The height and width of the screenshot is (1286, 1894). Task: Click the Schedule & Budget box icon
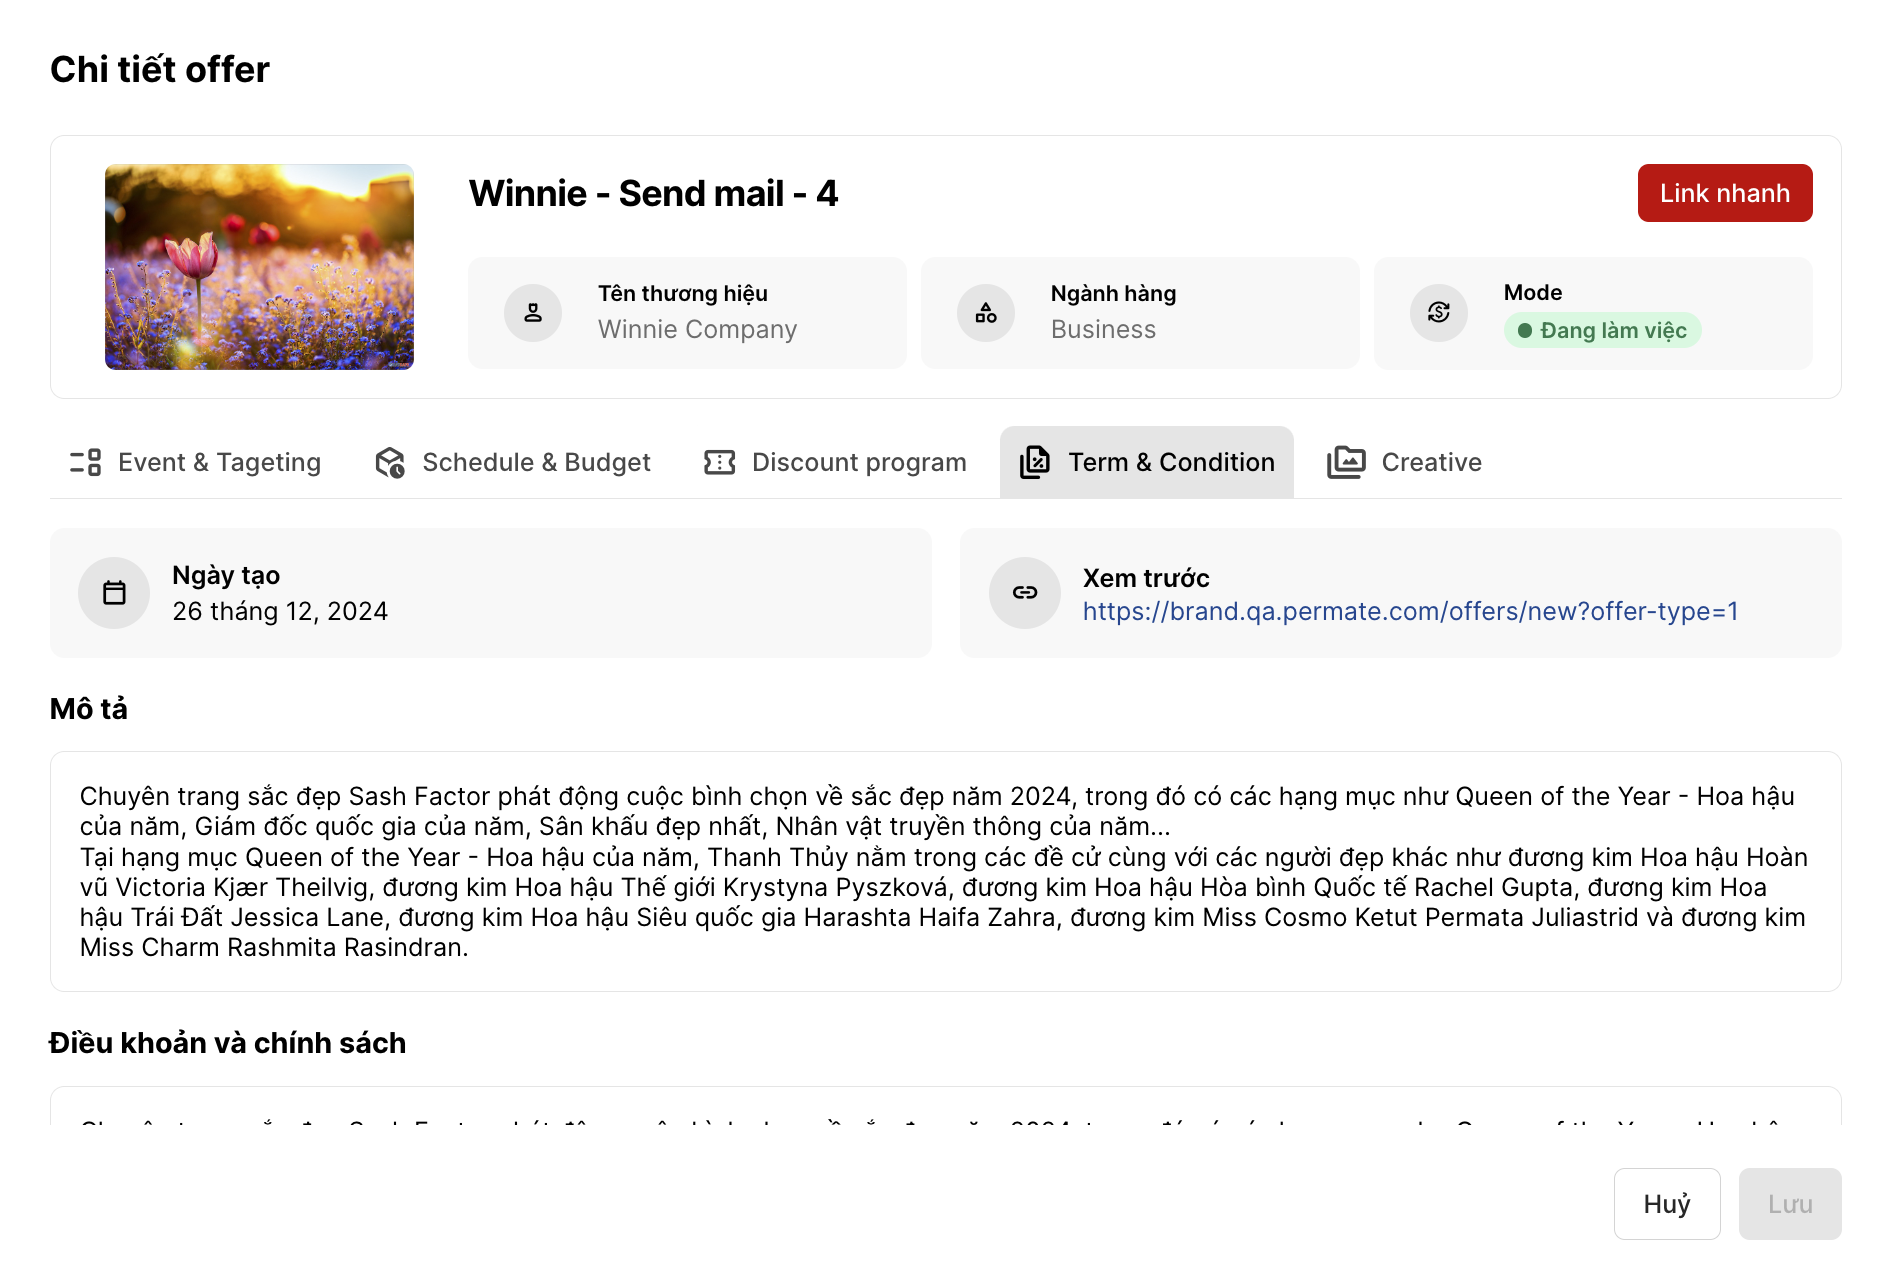click(390, 462)
